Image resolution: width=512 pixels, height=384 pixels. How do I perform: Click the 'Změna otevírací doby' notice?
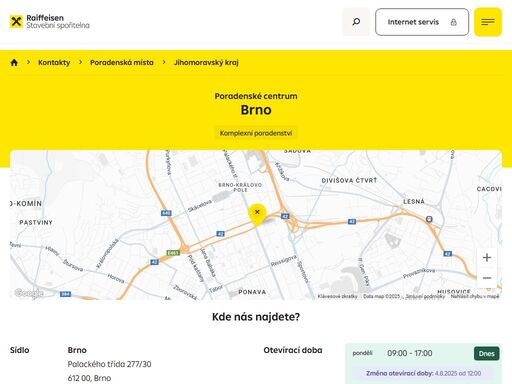coord(423,373)
